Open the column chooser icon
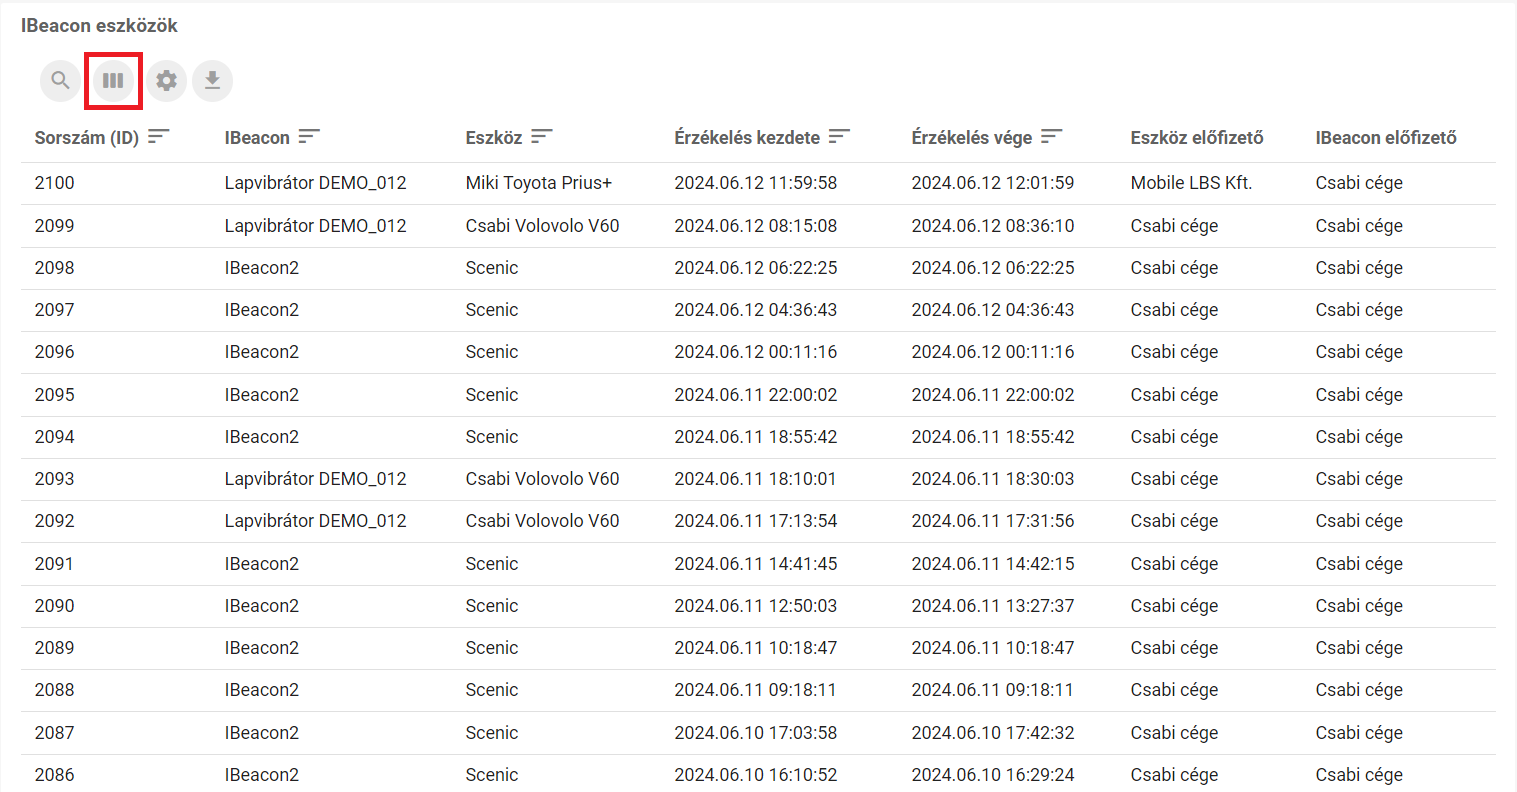This screenshot has width=1517, height=792. click(113, 81)
